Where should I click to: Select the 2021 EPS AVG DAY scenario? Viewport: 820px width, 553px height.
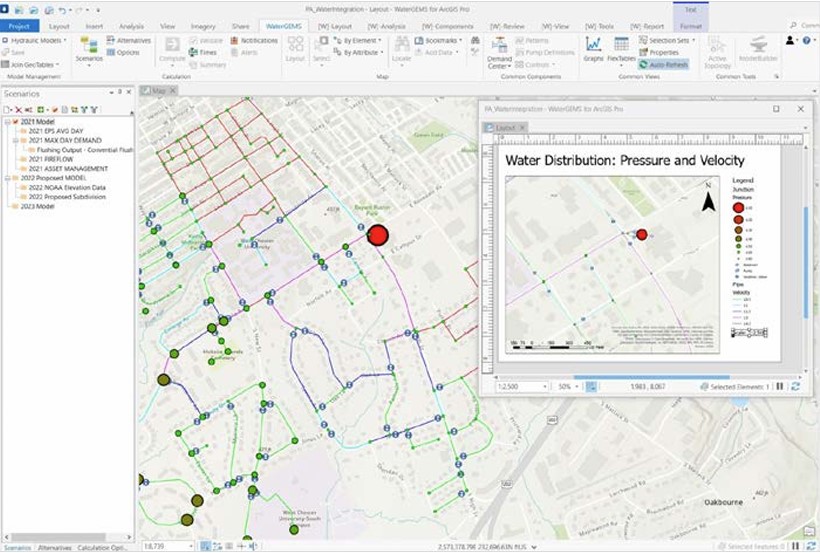click(x=56, y=131)
